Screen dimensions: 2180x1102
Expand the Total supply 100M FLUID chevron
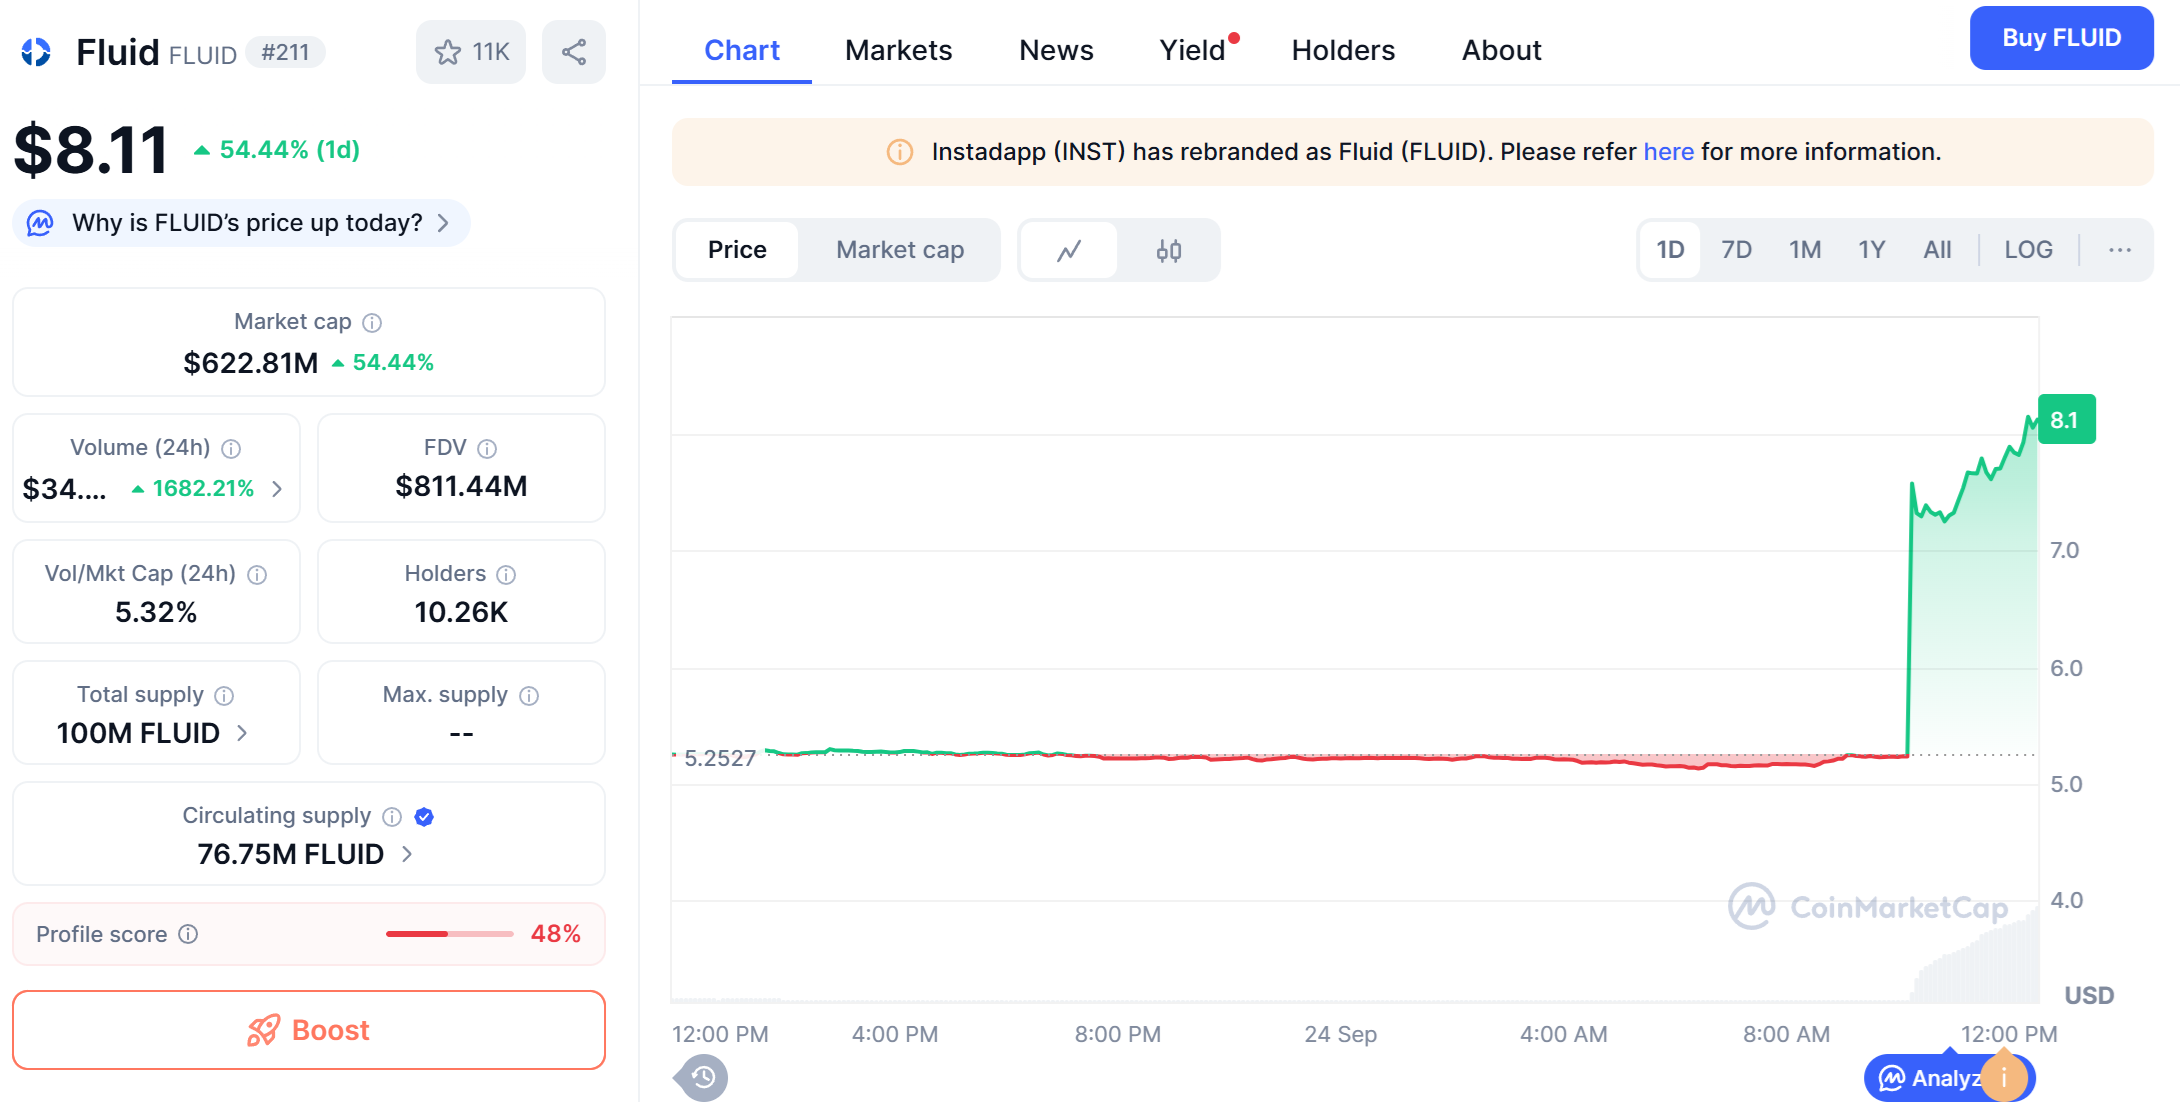point(242,733)
